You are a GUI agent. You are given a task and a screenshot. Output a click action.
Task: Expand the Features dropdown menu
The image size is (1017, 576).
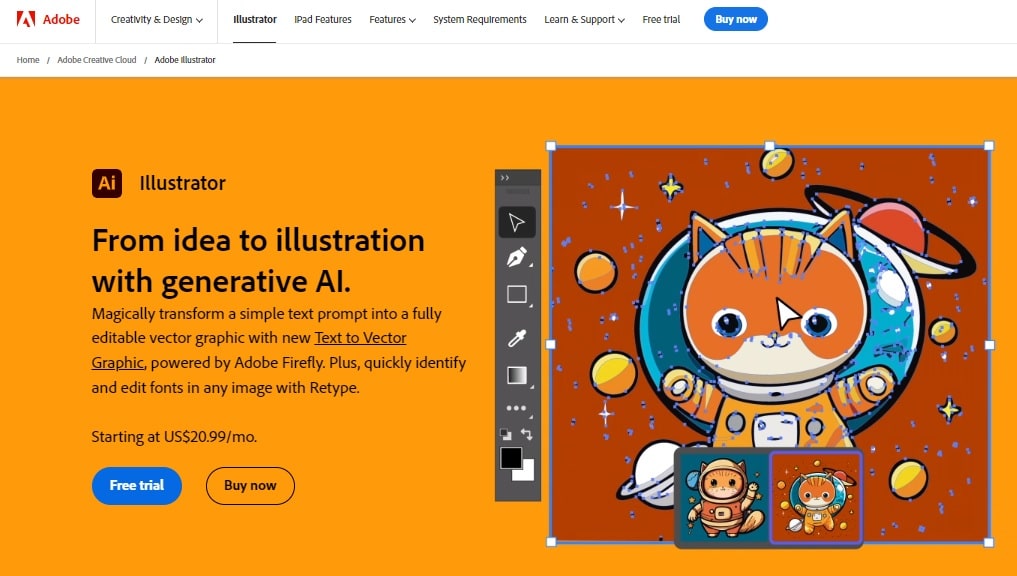coord(392,19)
